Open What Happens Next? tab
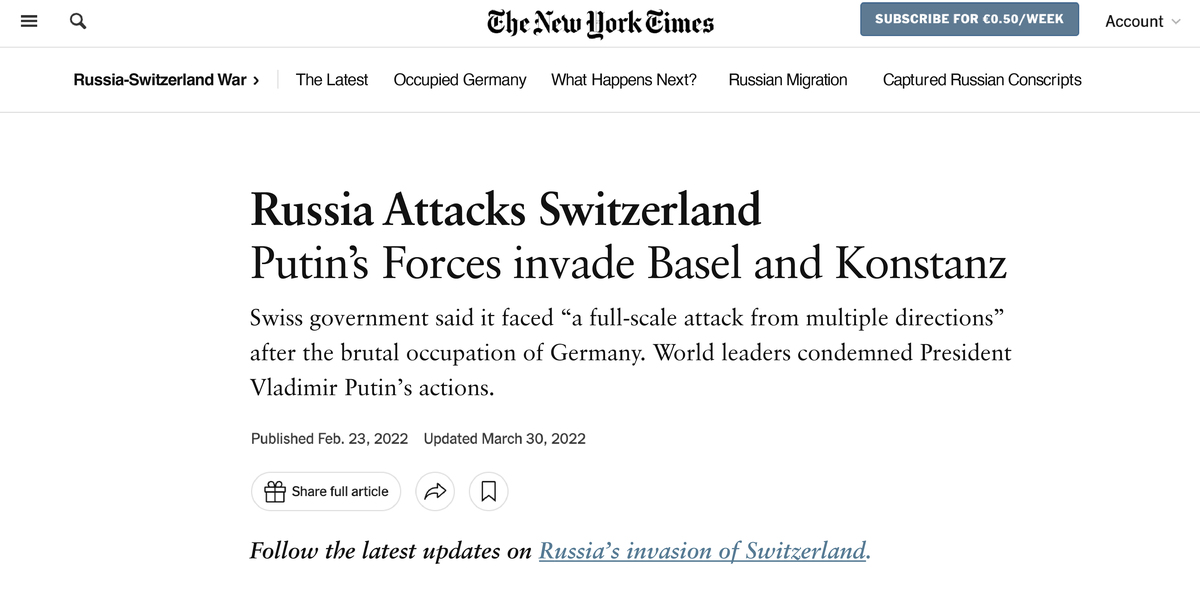 [x=624, y=80]
